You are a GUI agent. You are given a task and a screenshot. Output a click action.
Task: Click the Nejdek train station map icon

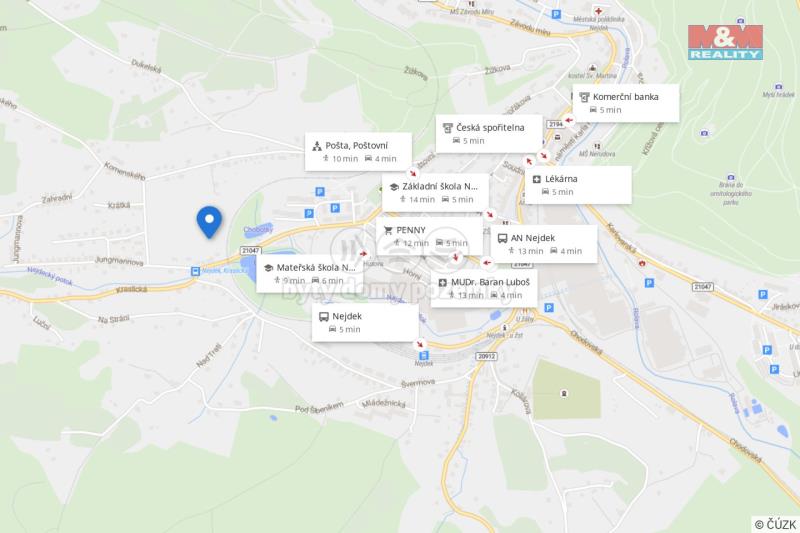(x=423, y=356)
